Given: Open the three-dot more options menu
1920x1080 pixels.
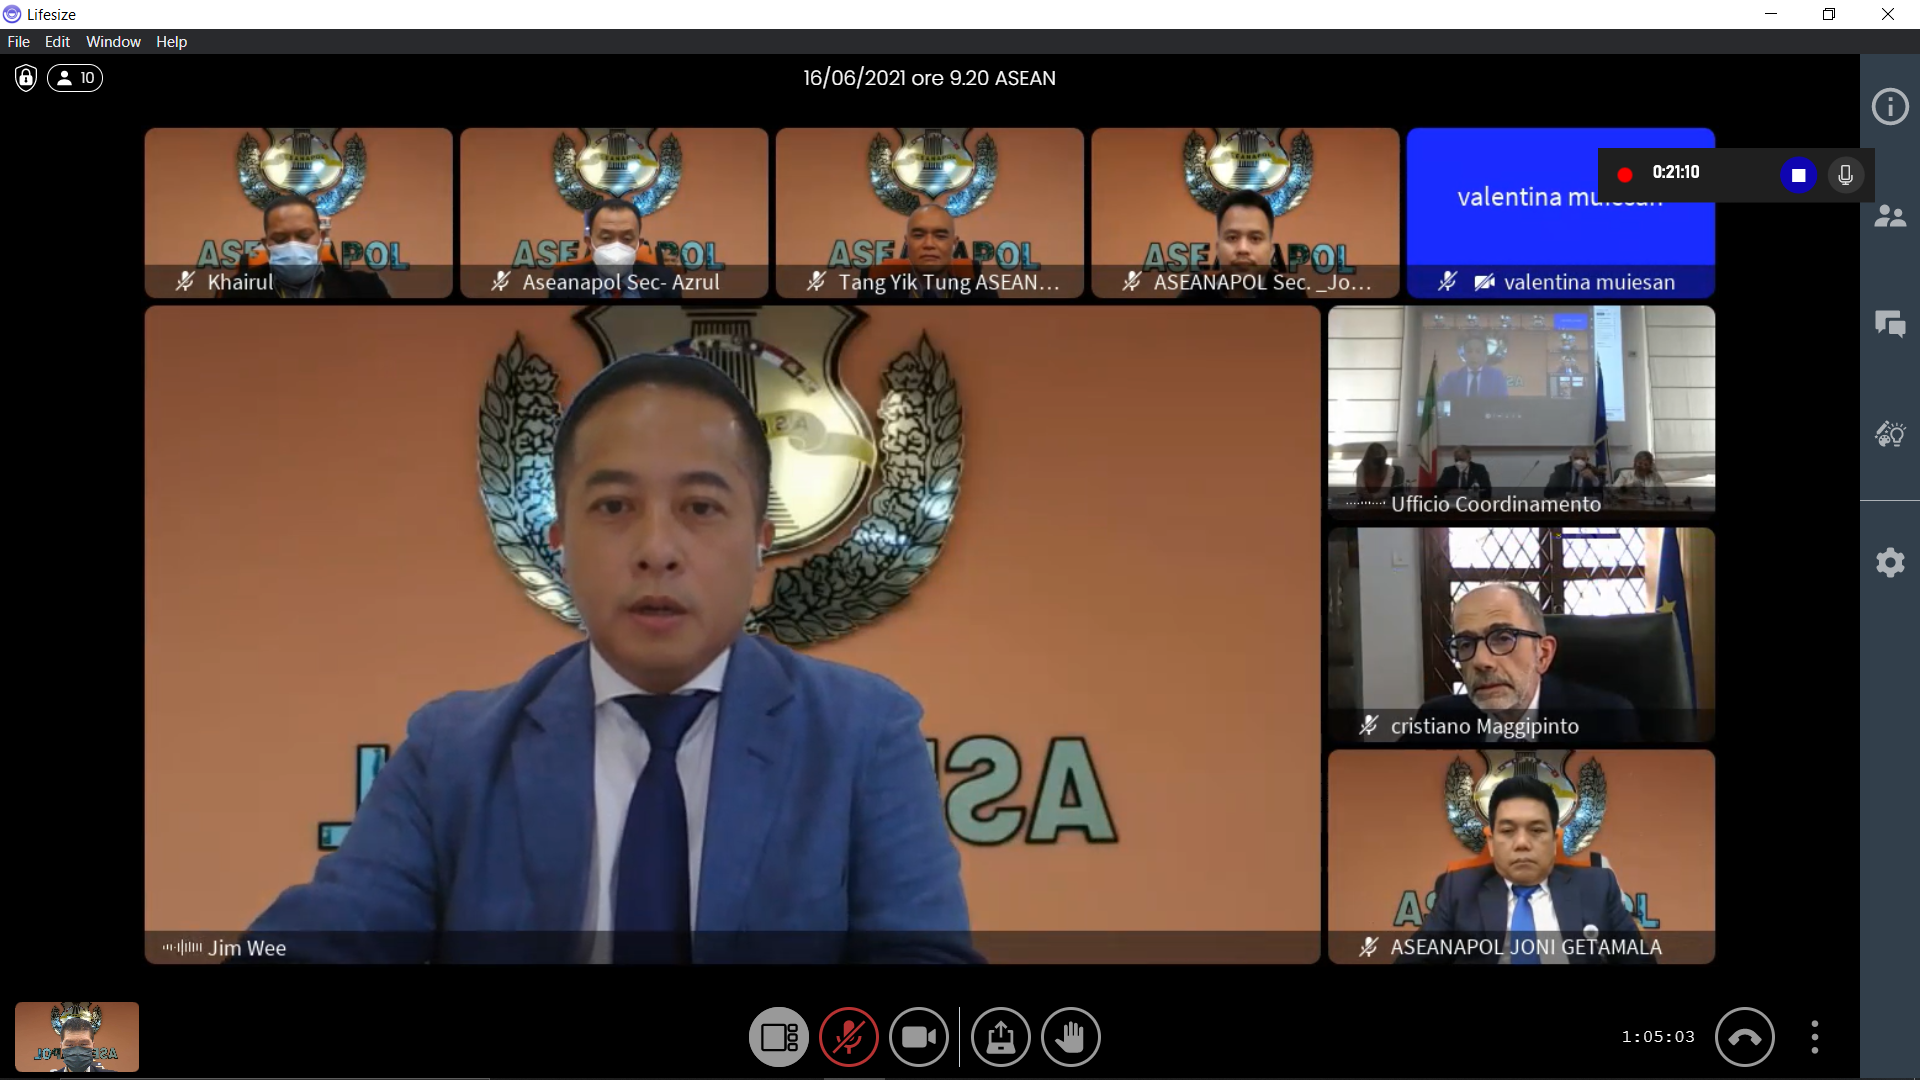Looking at the screenshot, I should coord(1814,1037).
